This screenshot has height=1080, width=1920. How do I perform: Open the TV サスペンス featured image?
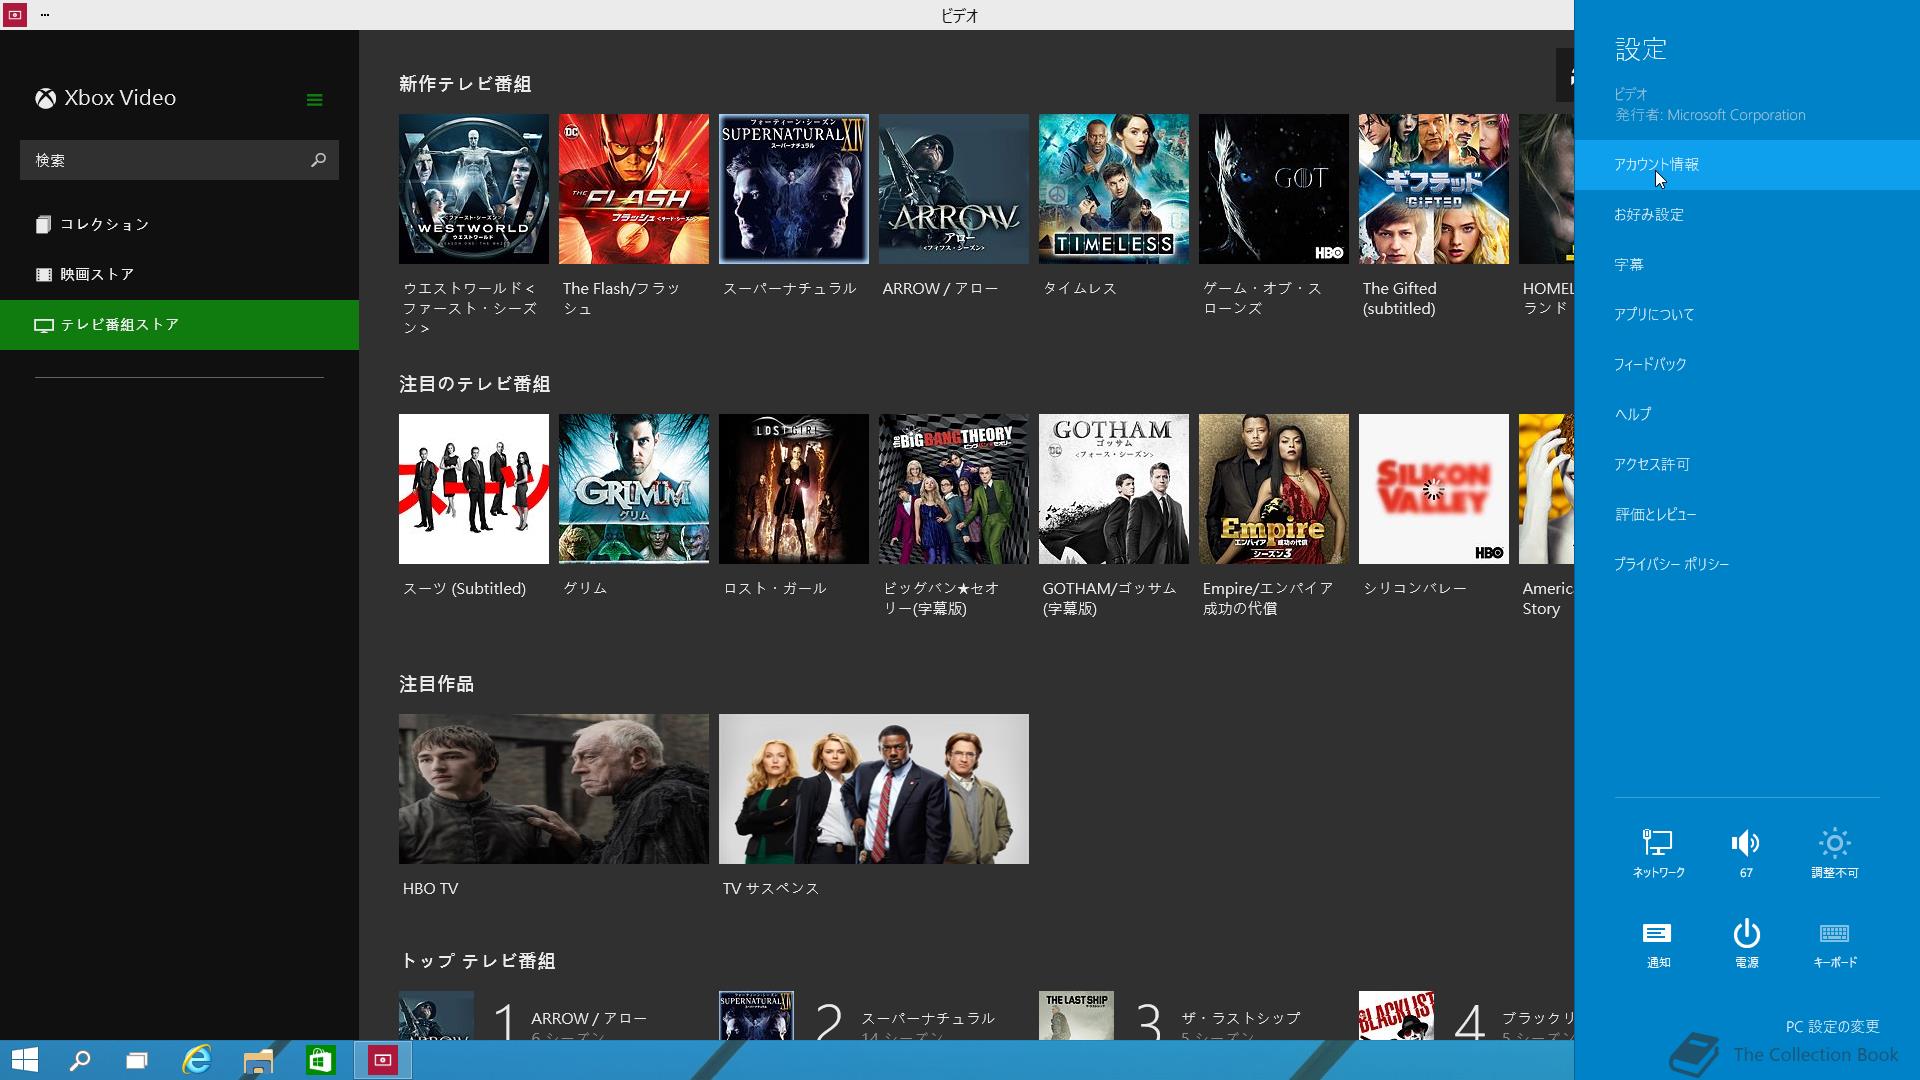click(874, 789)
